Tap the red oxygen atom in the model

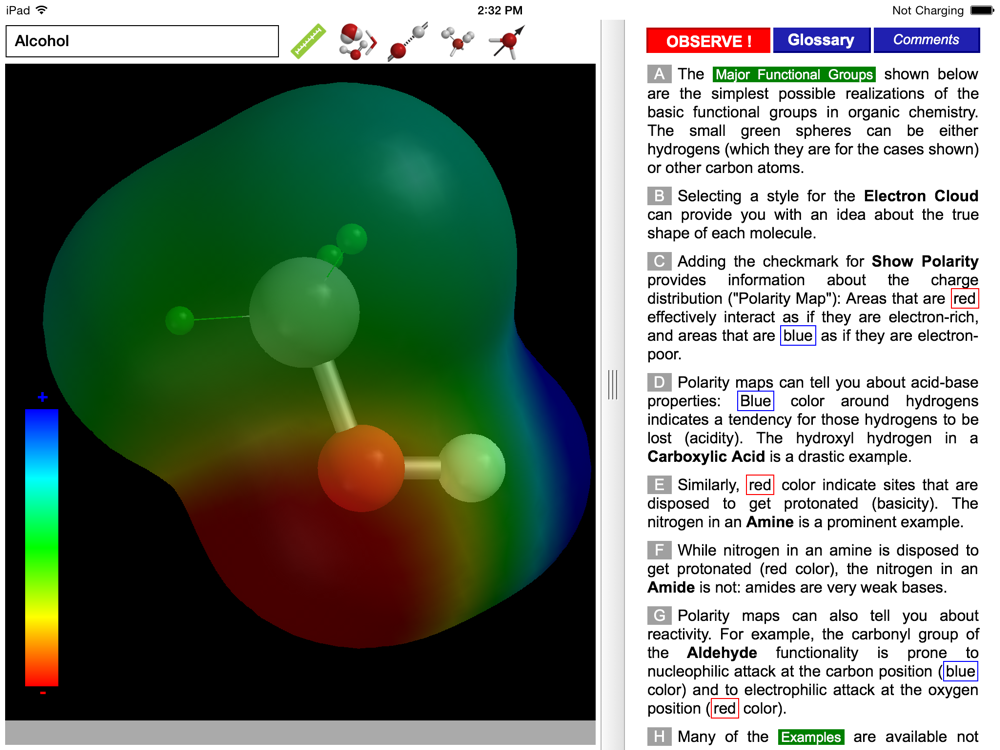(361, 467)
